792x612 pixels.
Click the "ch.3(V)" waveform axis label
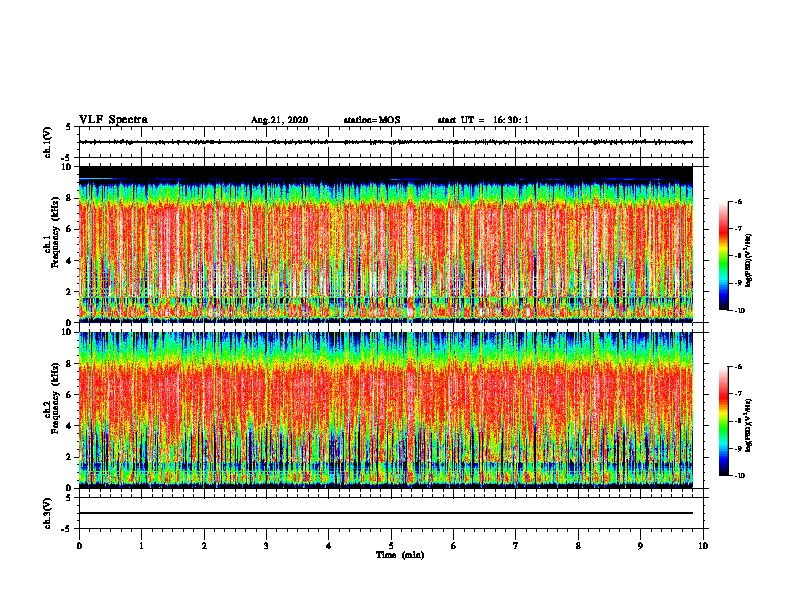(x=47, y=513)
